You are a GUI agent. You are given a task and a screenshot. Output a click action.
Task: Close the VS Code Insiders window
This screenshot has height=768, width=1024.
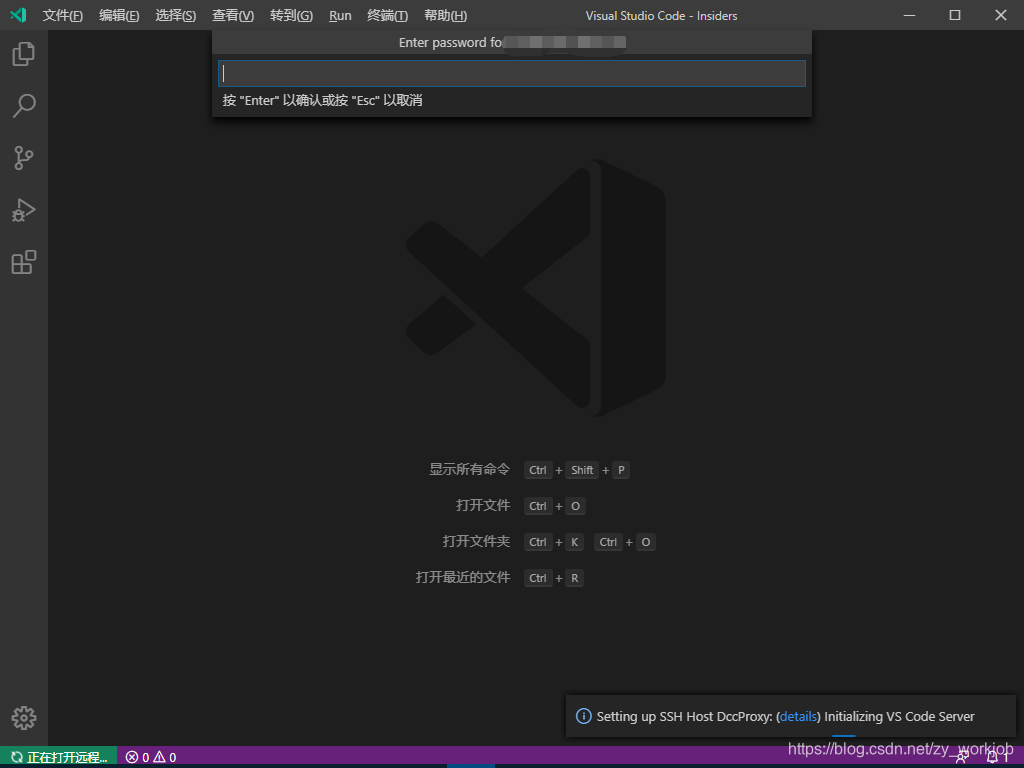[x=1000, y=15]
